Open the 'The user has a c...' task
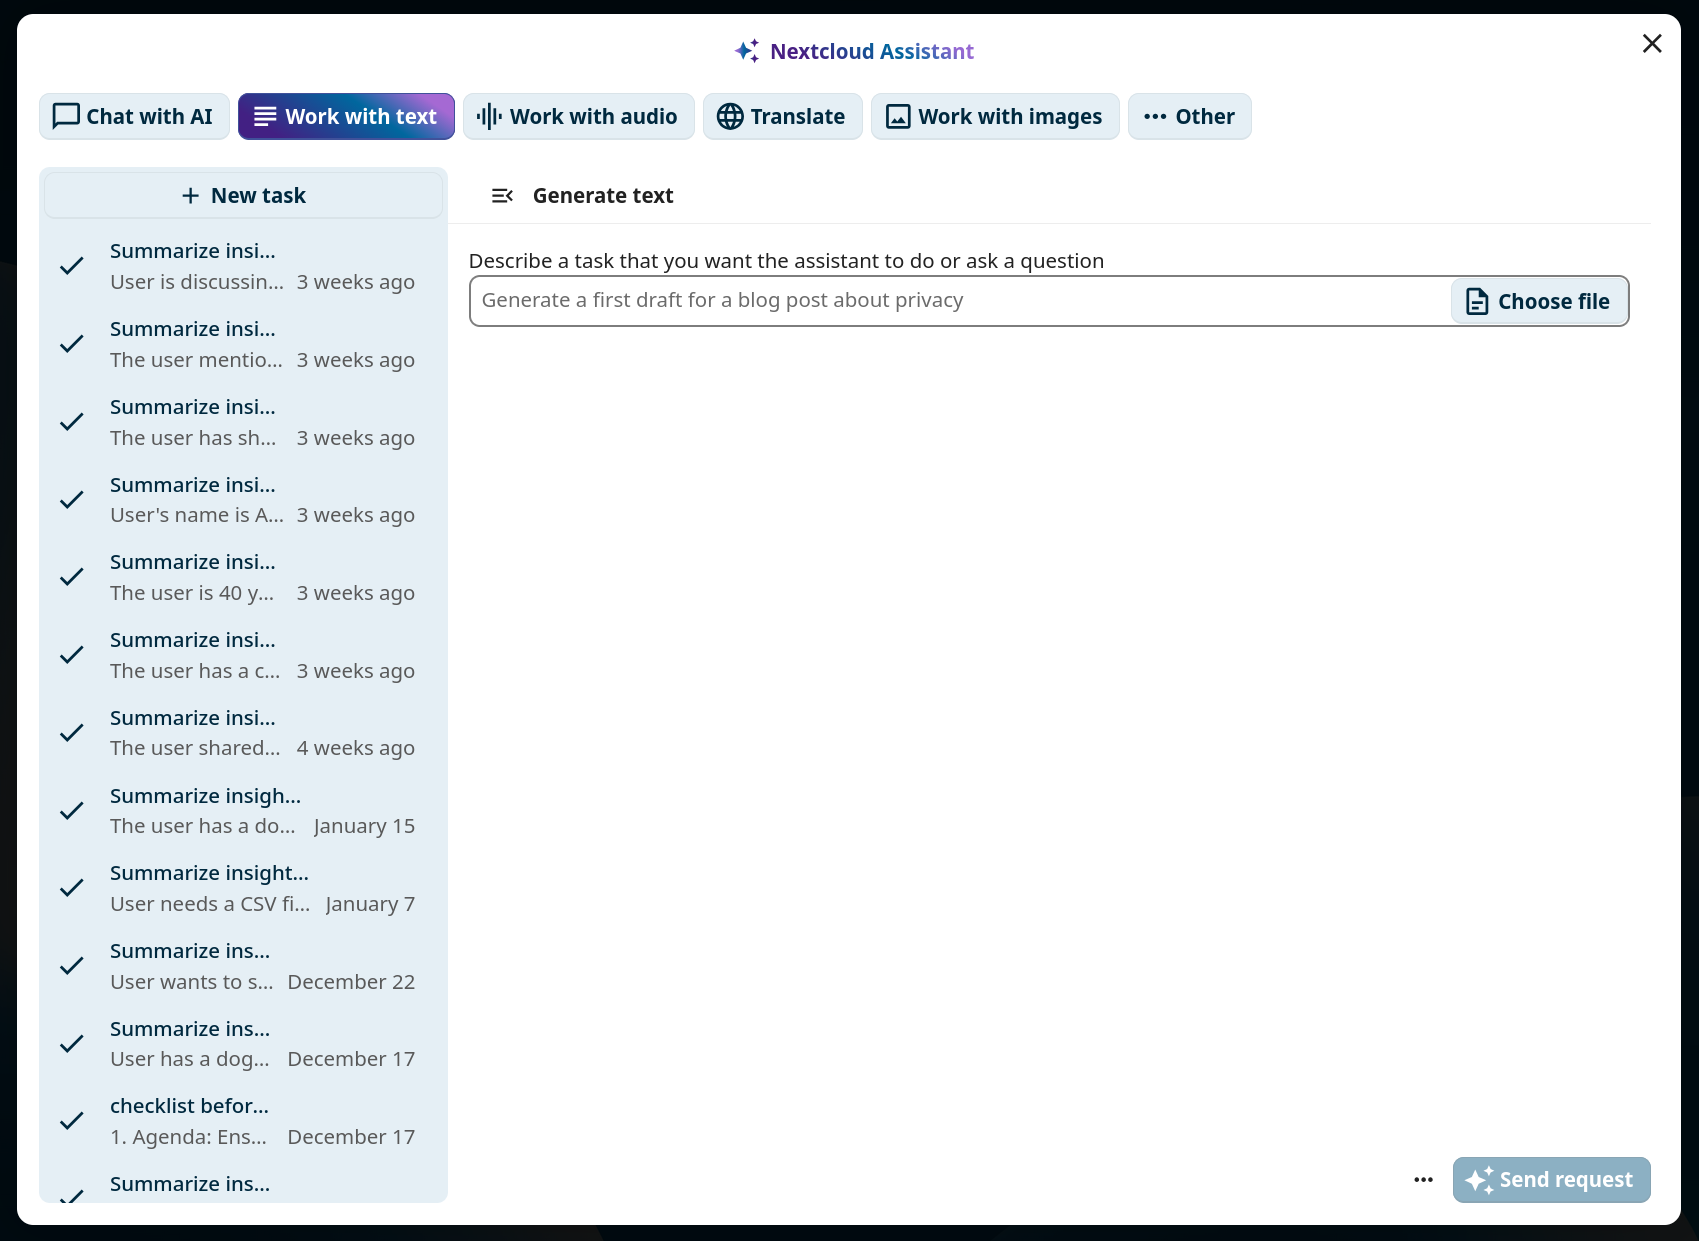 [243, 655]
